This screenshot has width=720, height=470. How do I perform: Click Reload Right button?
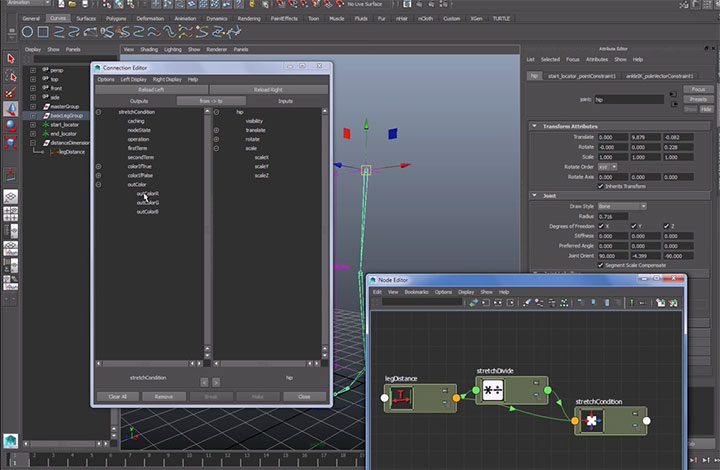point(269,90)
